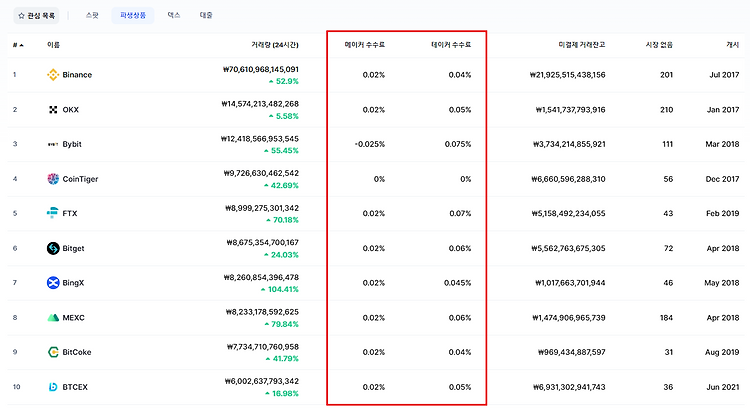Click the Bitget logo icon
This screenshot has height=408, width=750.
53,248
